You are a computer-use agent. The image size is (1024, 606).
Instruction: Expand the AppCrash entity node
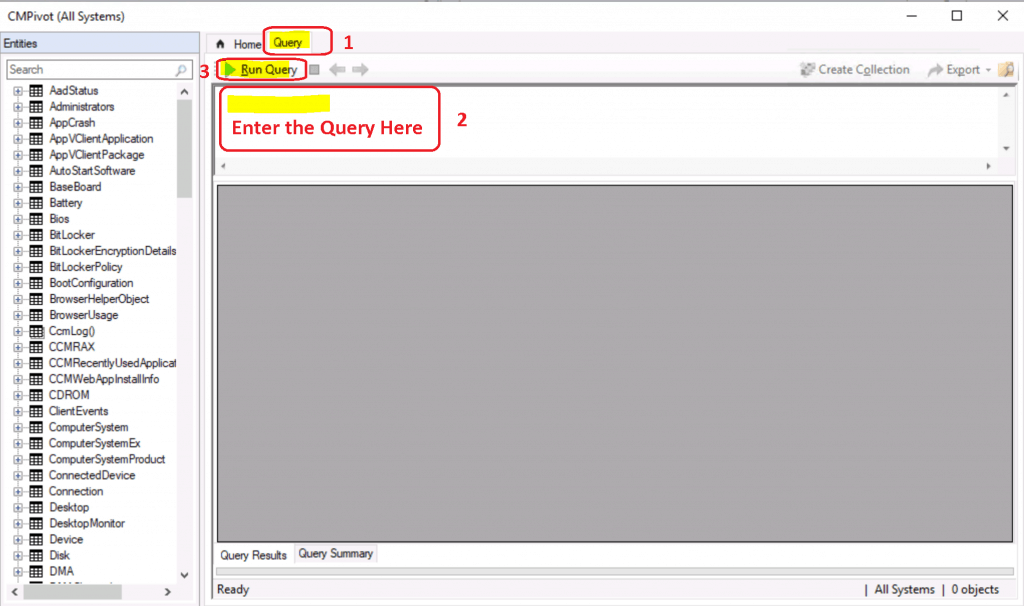[18, 123]
